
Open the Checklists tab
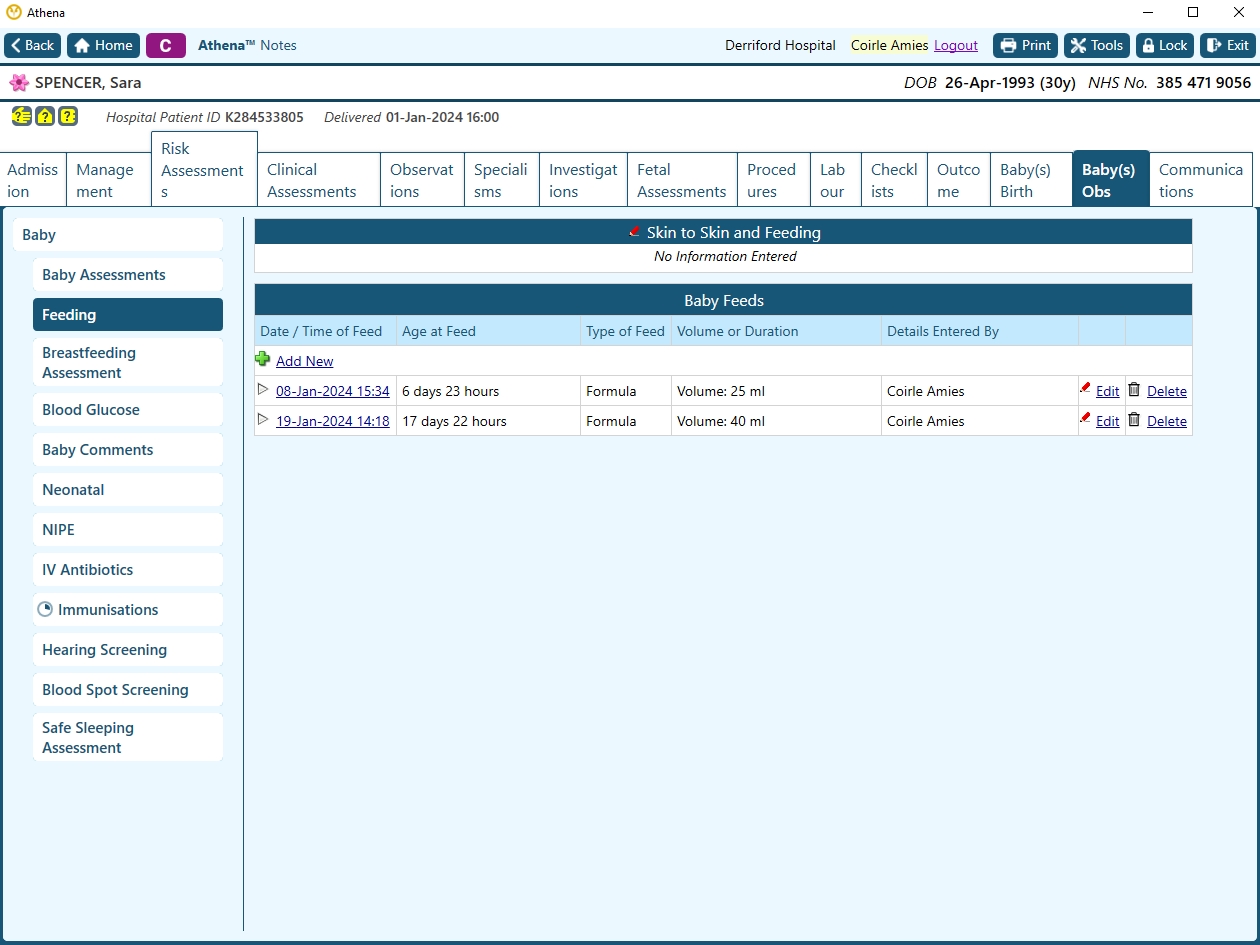pos(894,180)
